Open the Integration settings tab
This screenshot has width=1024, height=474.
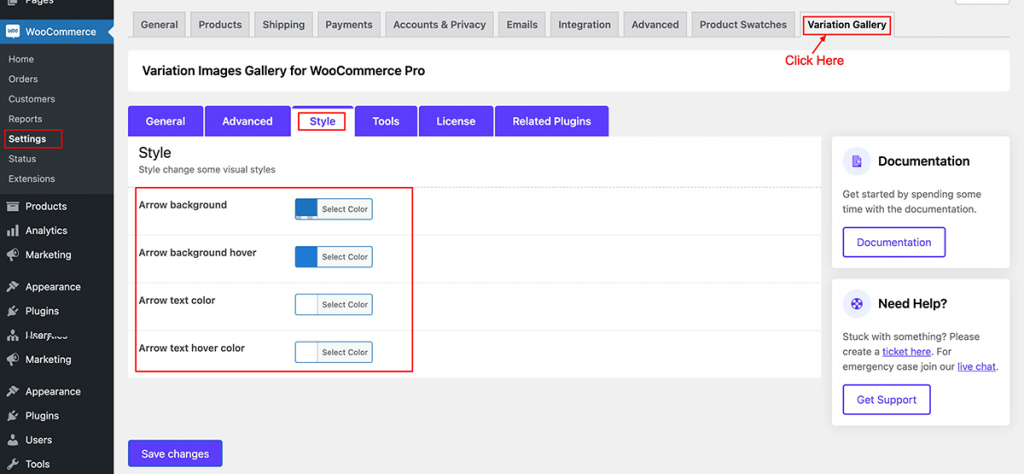tap(584, 25)
